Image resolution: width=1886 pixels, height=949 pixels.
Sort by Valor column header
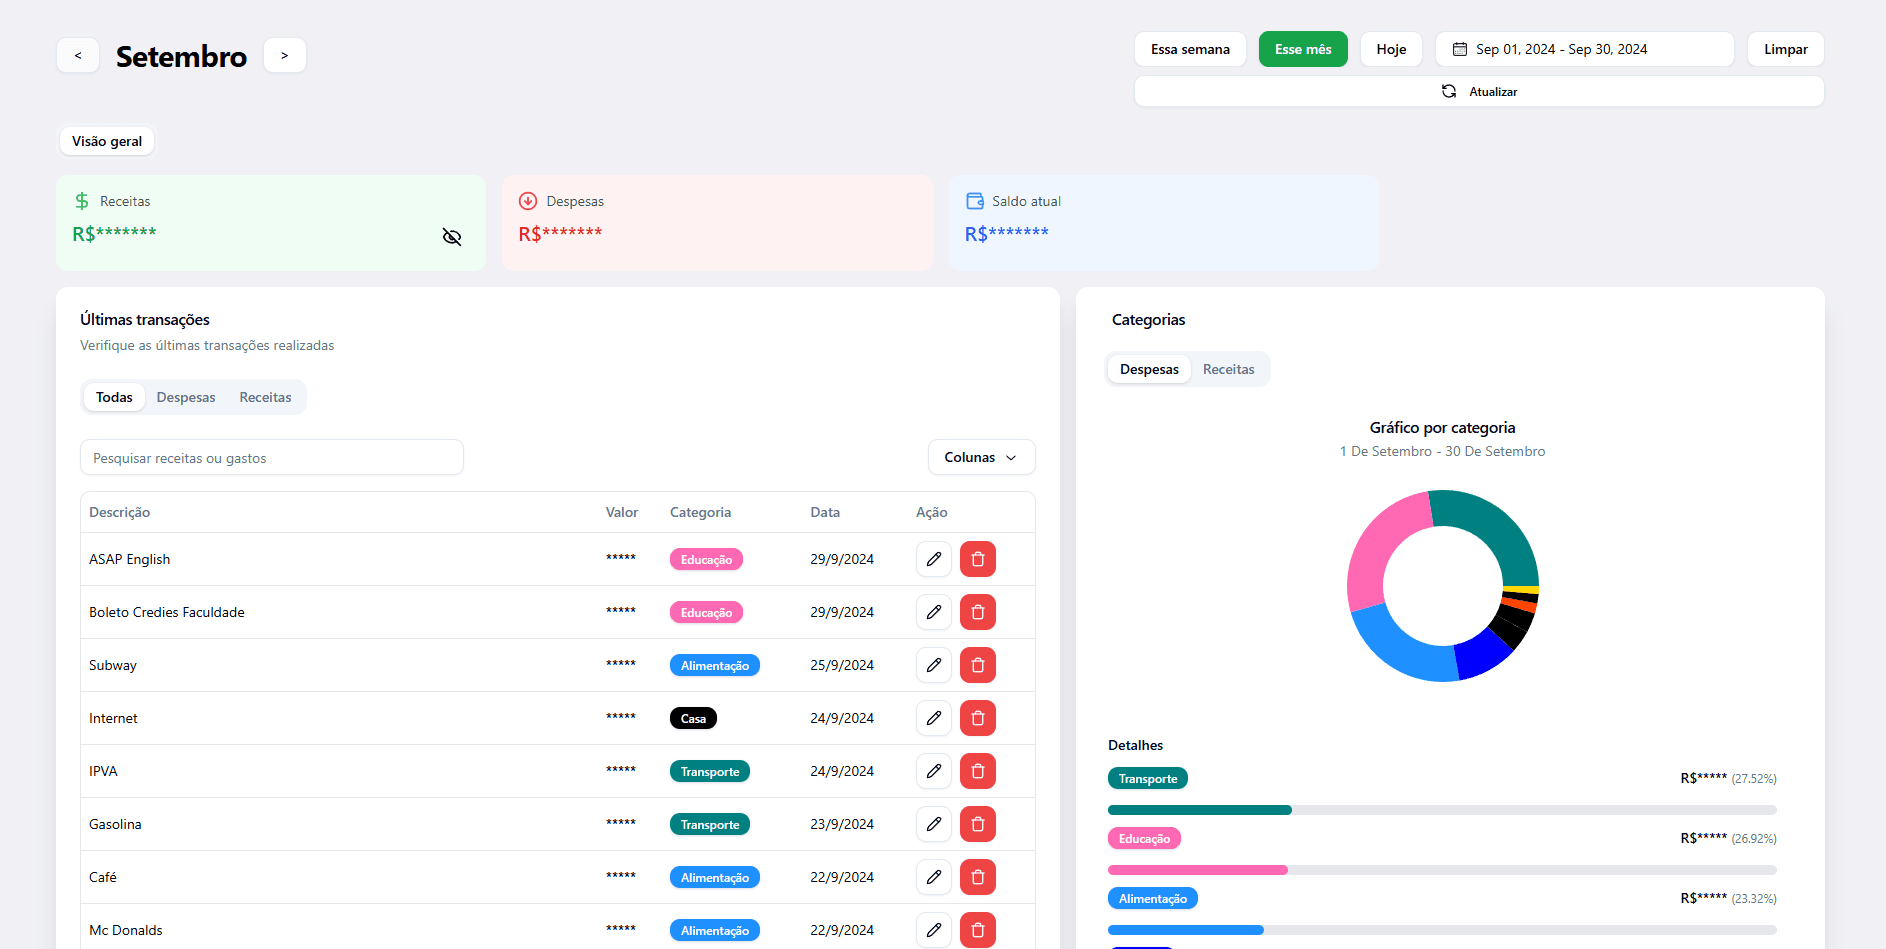tap(621, 512)
